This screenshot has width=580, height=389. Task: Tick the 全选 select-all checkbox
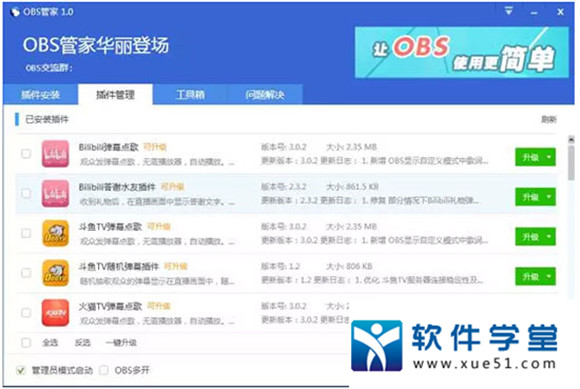coord(26,343)
